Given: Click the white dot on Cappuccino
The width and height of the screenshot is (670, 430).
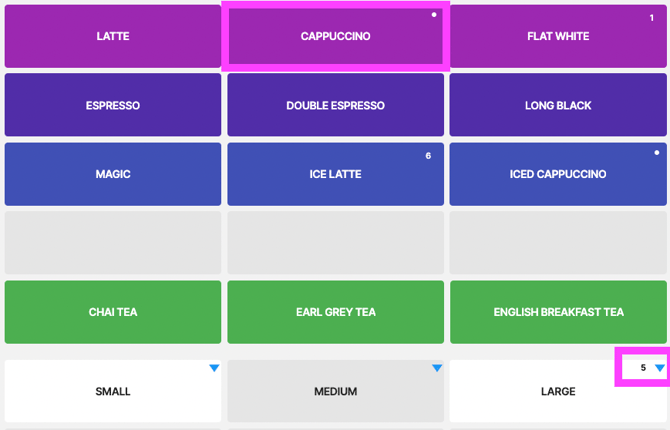Looking at the screenshot, I should 434,15.
